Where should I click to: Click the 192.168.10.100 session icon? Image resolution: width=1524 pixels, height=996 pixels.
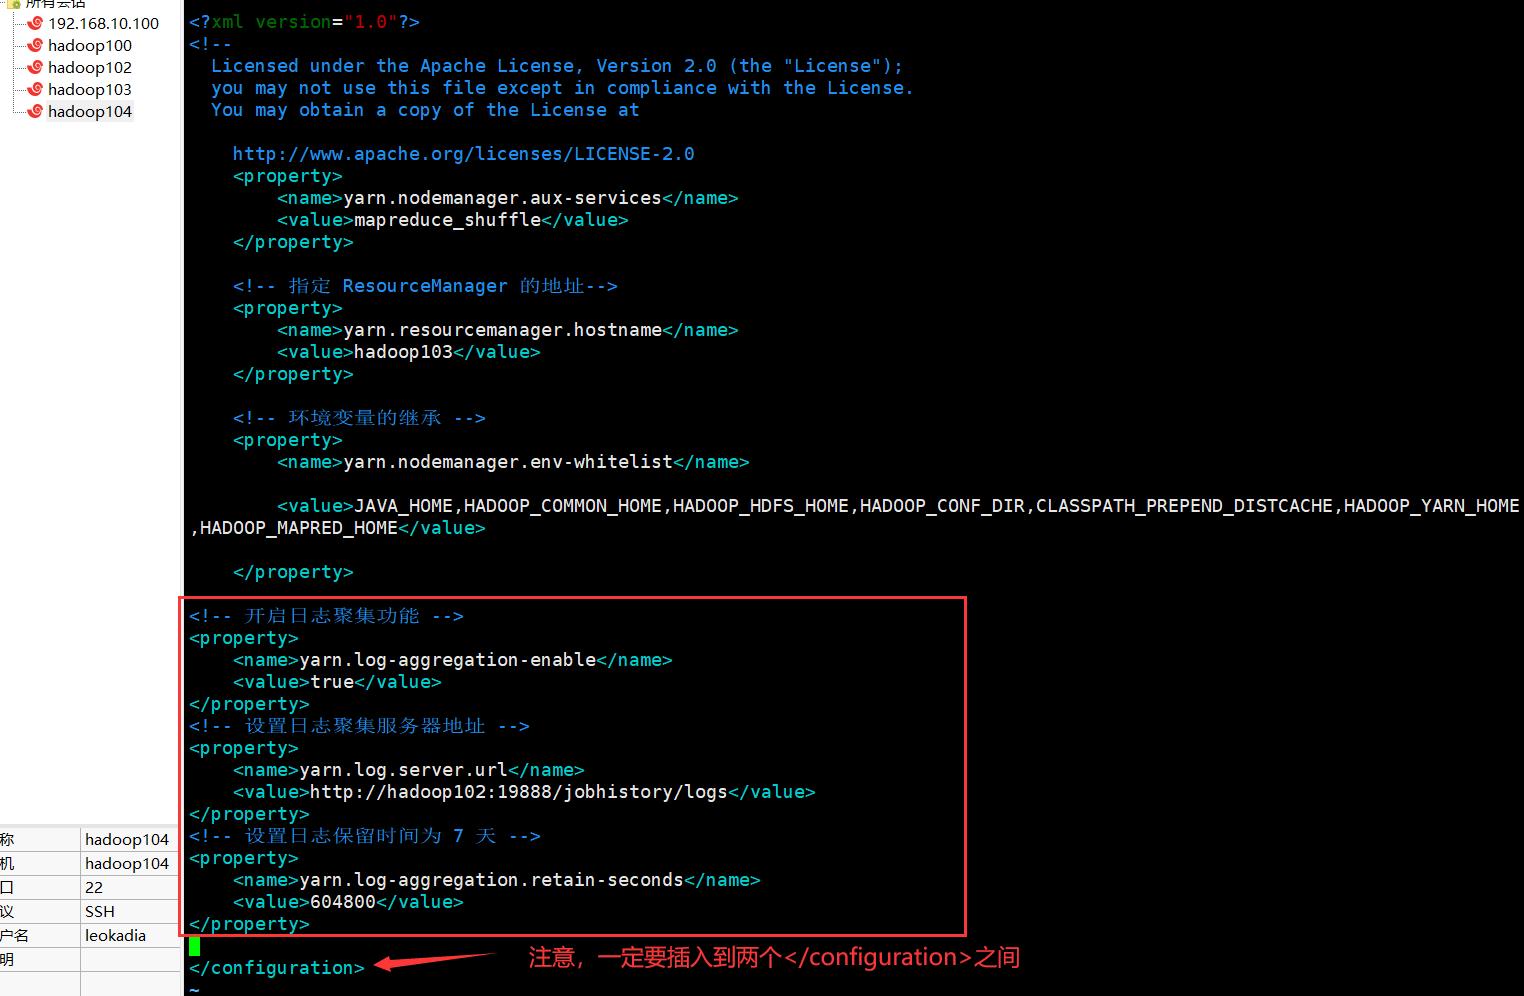click(x=35, y=23)
